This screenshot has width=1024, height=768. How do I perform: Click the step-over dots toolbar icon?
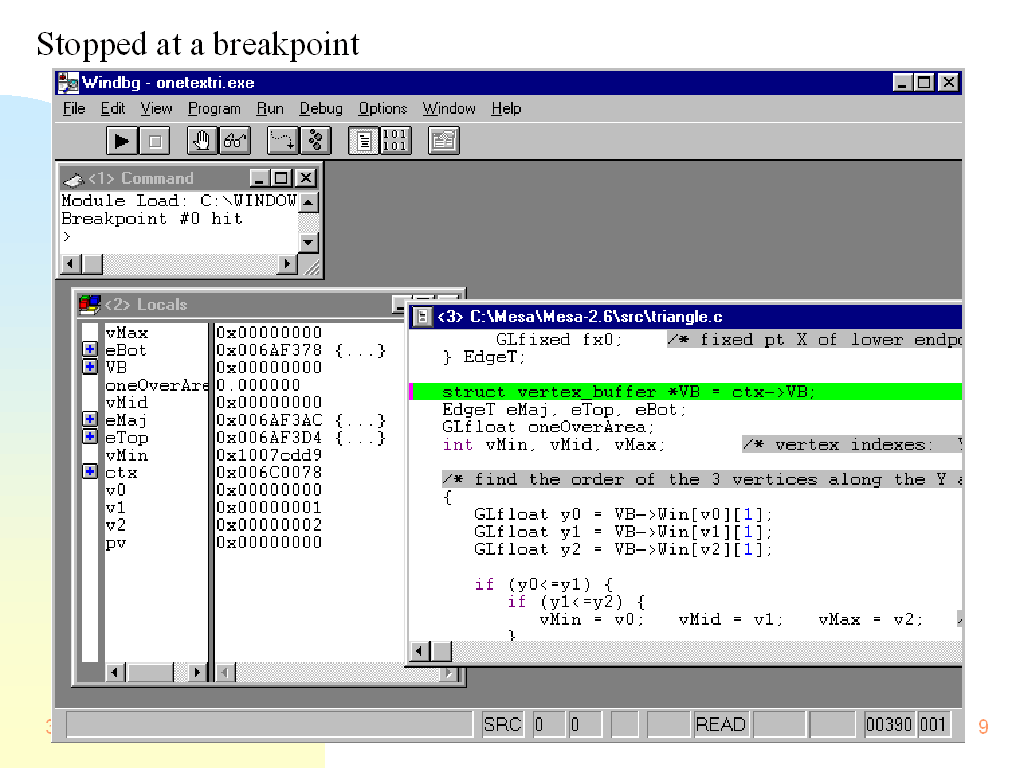[316, 141]
